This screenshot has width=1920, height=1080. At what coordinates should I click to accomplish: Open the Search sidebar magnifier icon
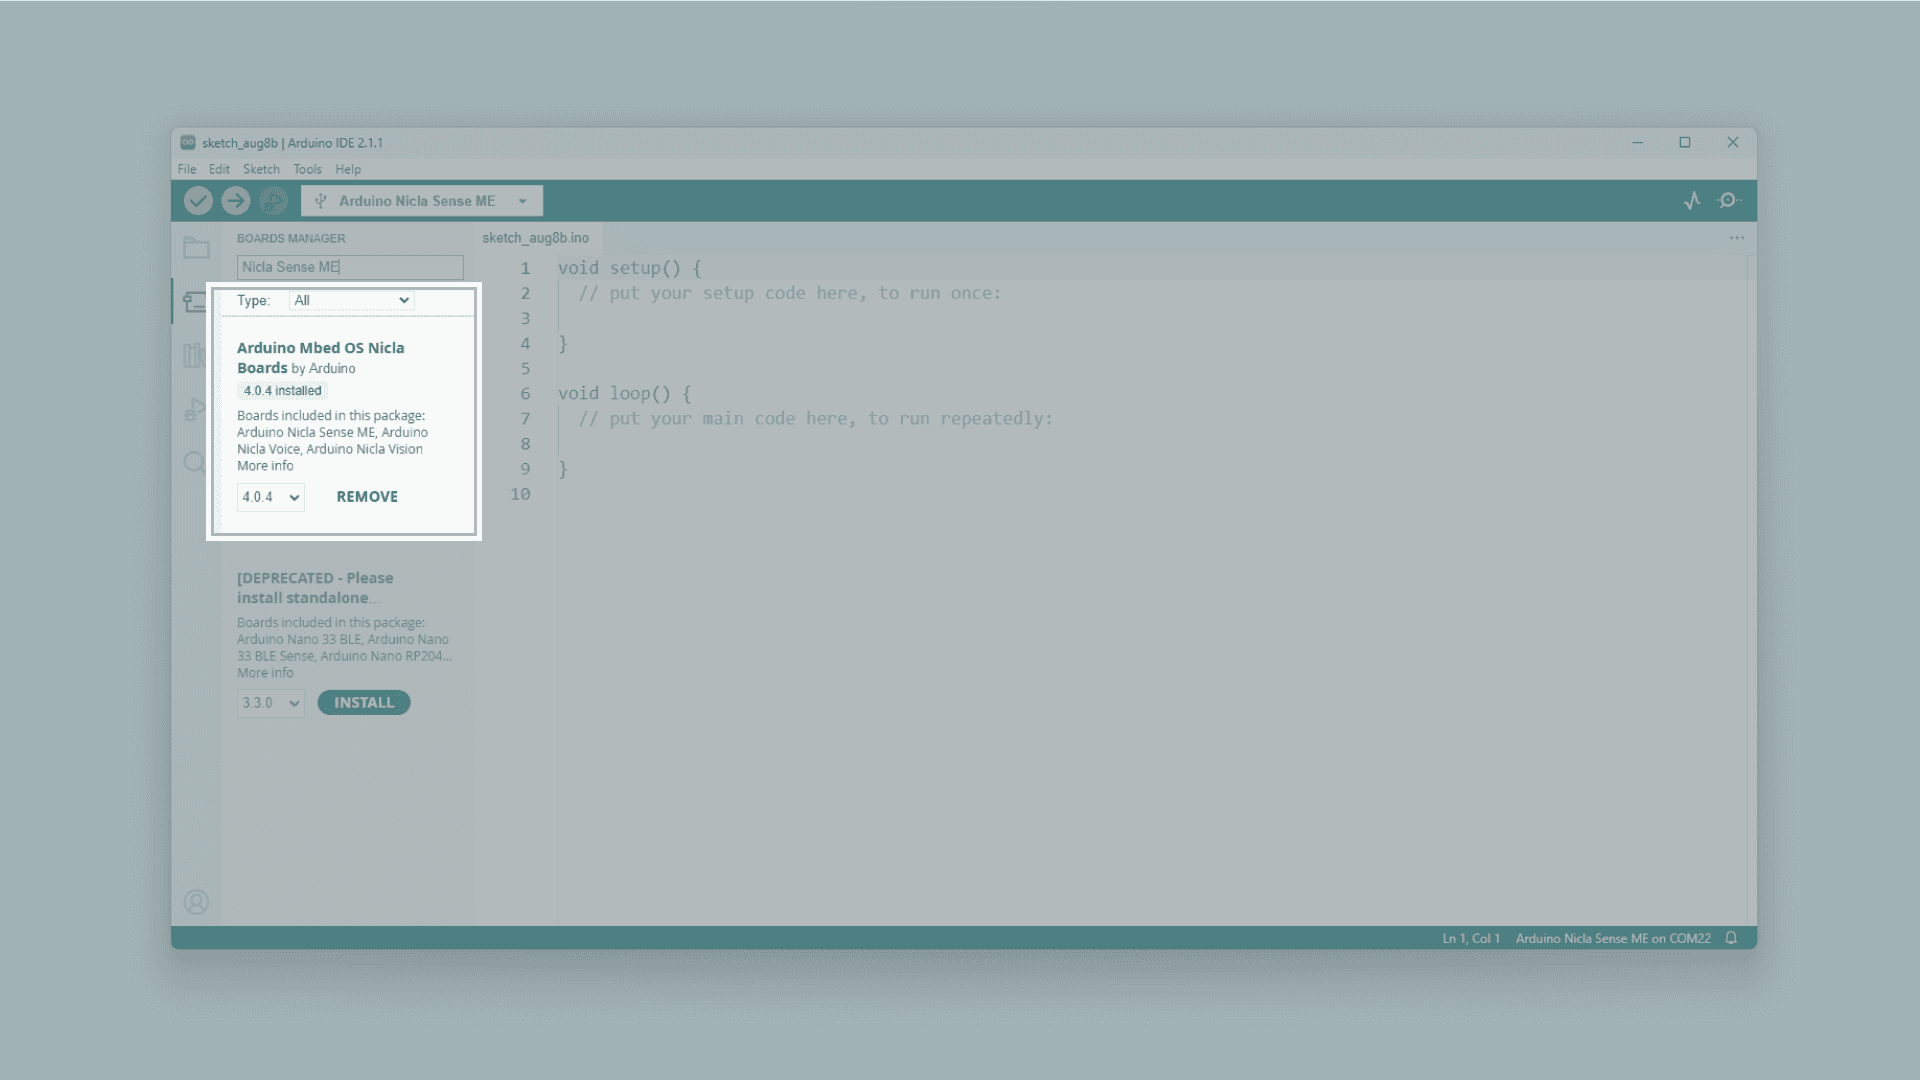195,462
